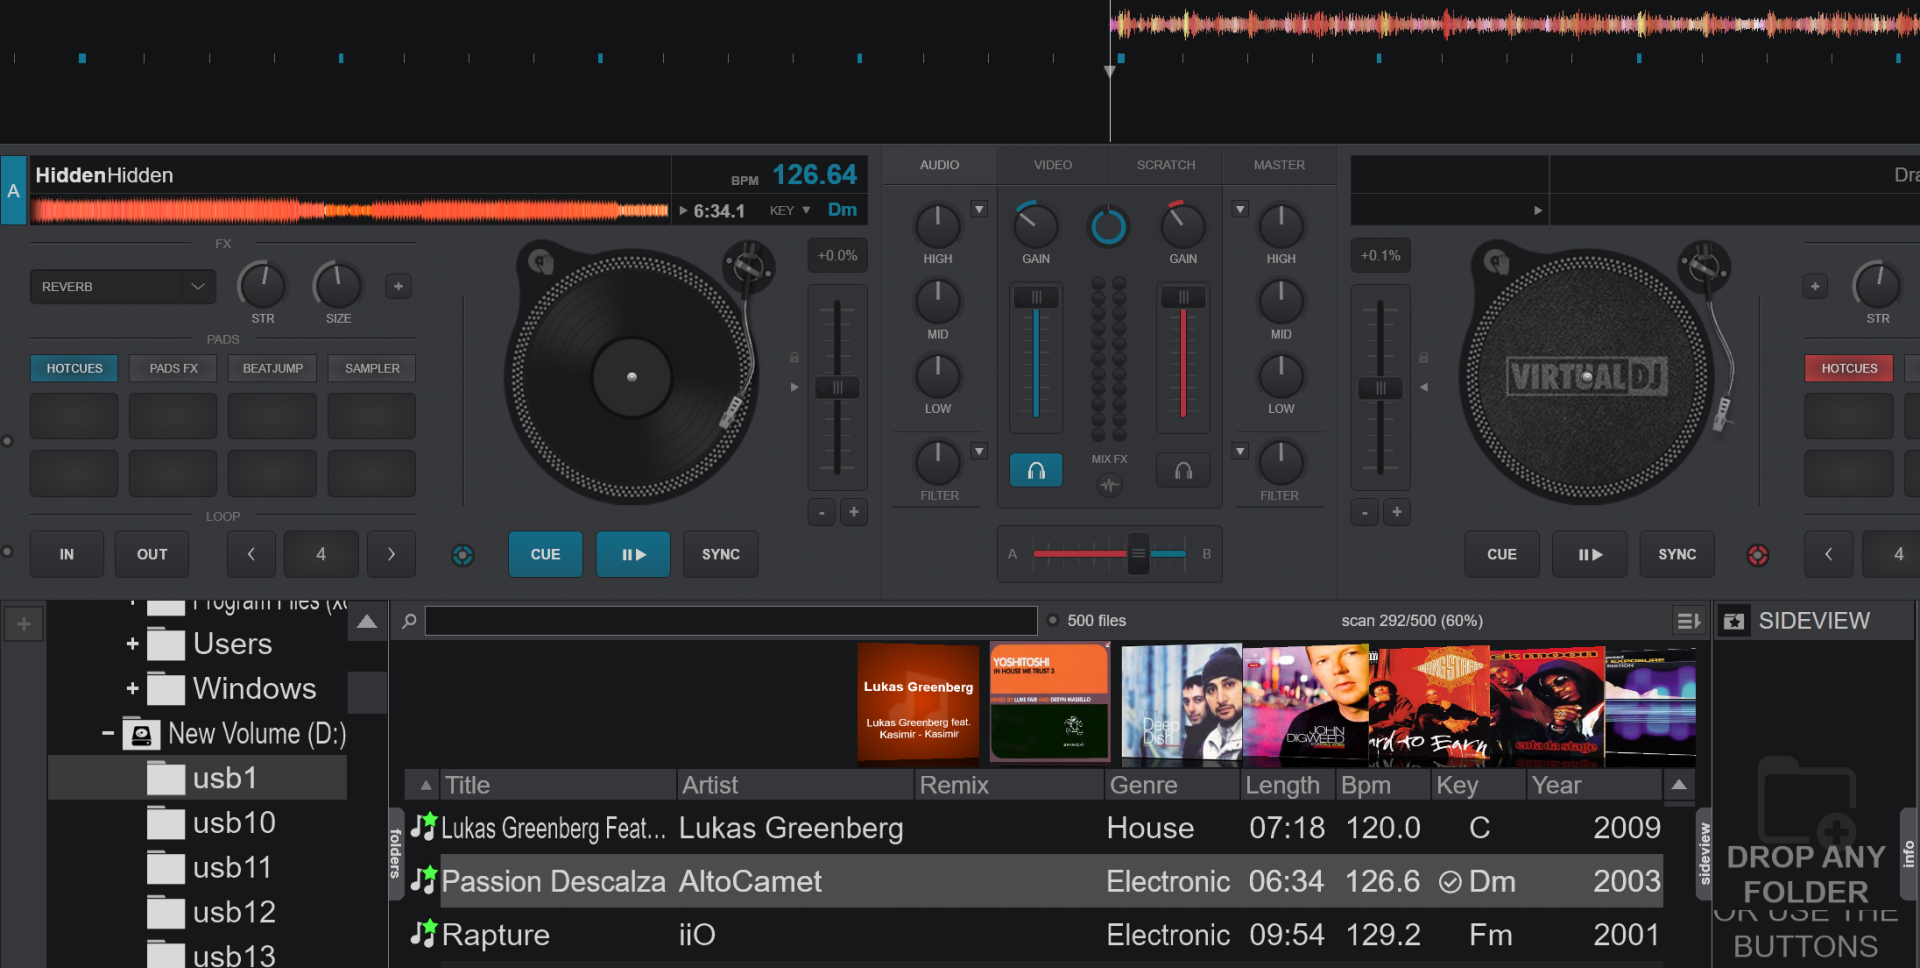This screenshot has width=1920, height=968.
Task: Click the deck A headphone cue icon
Action: [1036, 470]
